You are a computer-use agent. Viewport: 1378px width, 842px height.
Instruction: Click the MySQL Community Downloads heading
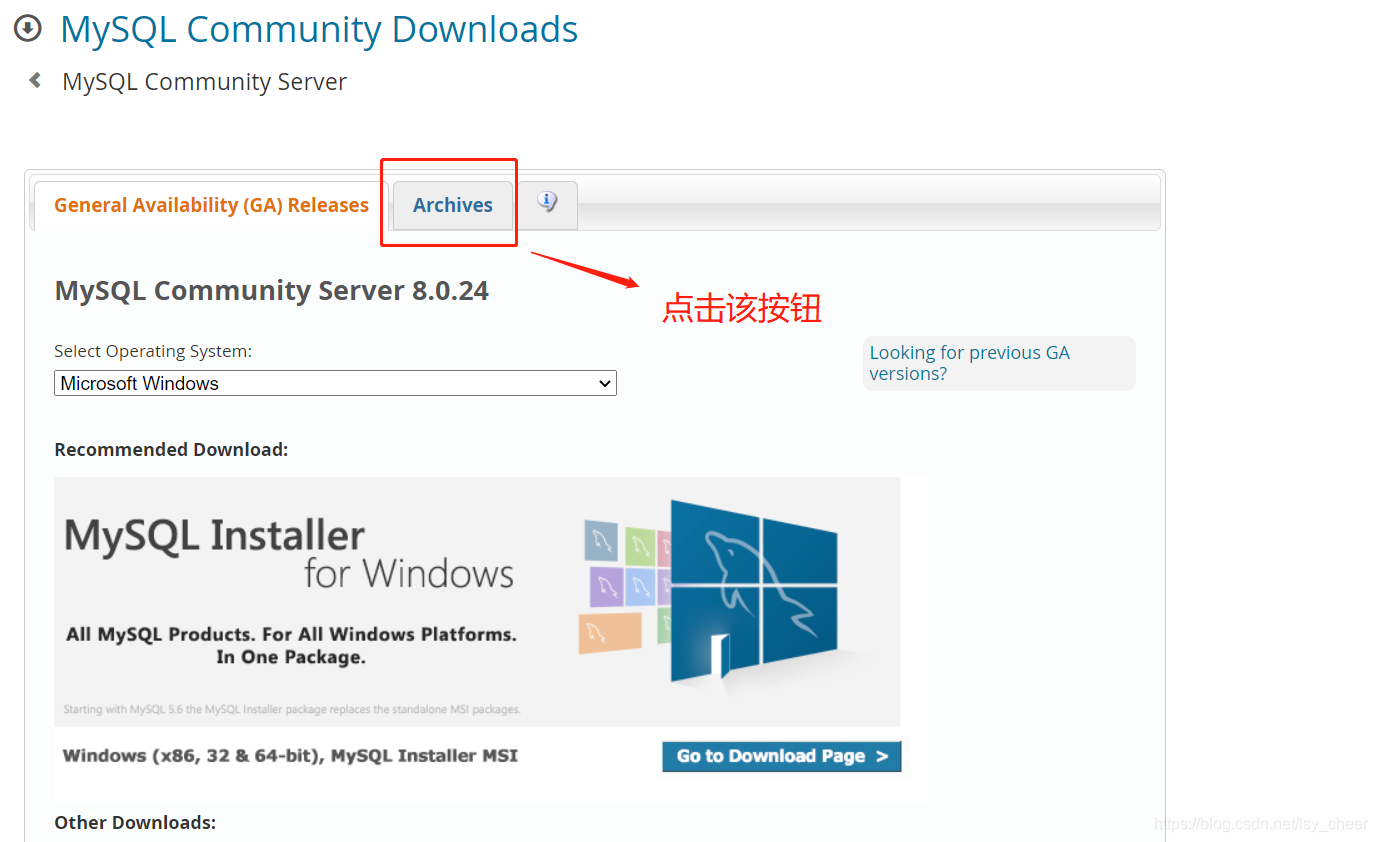click(x=319, y=29)
